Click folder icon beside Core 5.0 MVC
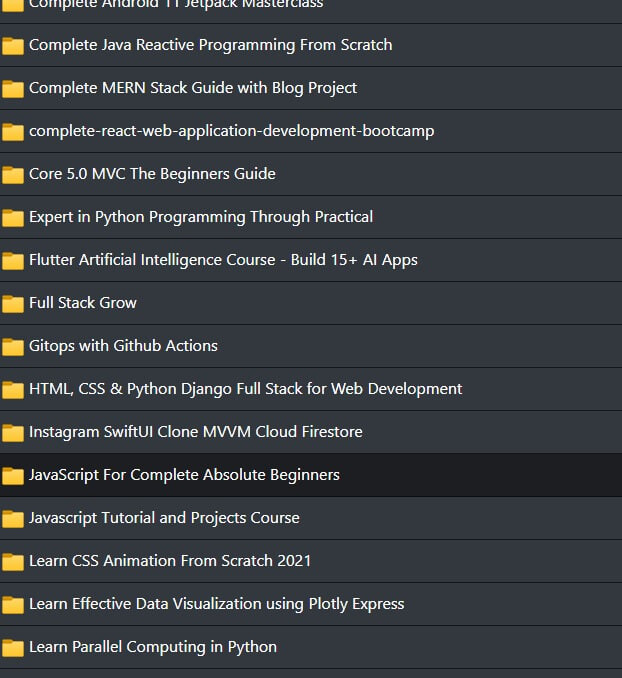Screen dimensions: 622x678 click(13, 174)
